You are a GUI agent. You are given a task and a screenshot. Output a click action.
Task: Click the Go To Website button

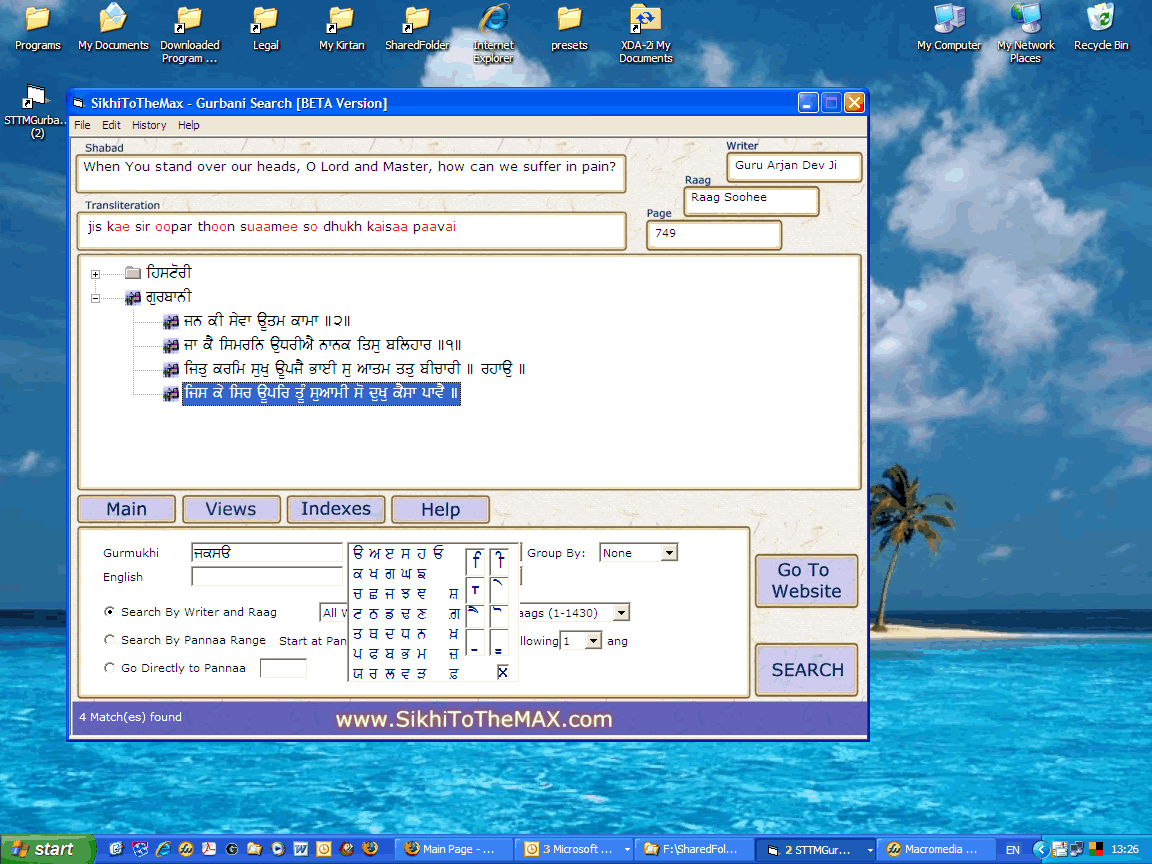806,580
